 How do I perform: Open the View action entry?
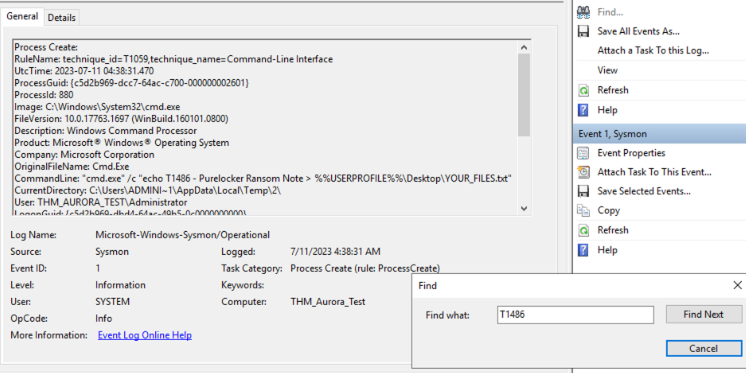click(608, 70)
